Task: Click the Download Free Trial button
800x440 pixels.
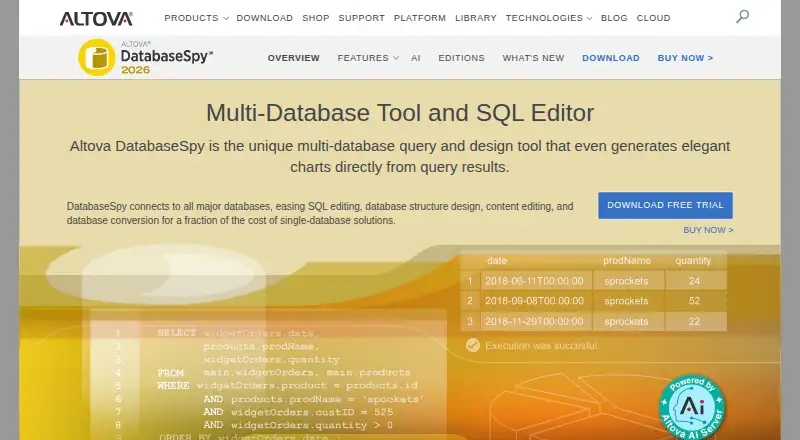Action: (x=665, y=205)
